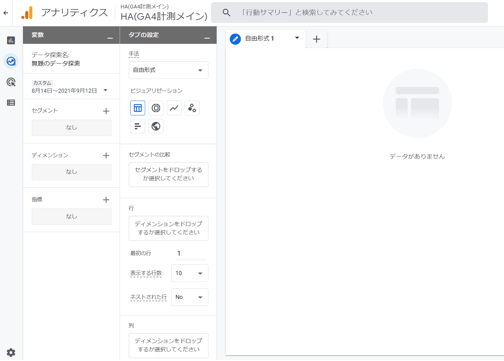The height and width of the screenshot is (361, 504).
Task: Click segment comparison drop zone
Action: (x=169, y=174)
